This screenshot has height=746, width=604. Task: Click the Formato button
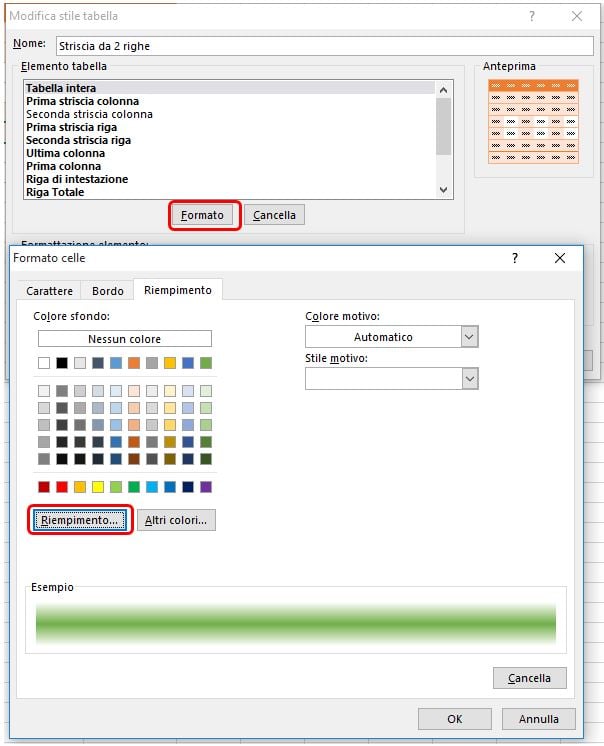pyautogui.click(x=203, y=215)
